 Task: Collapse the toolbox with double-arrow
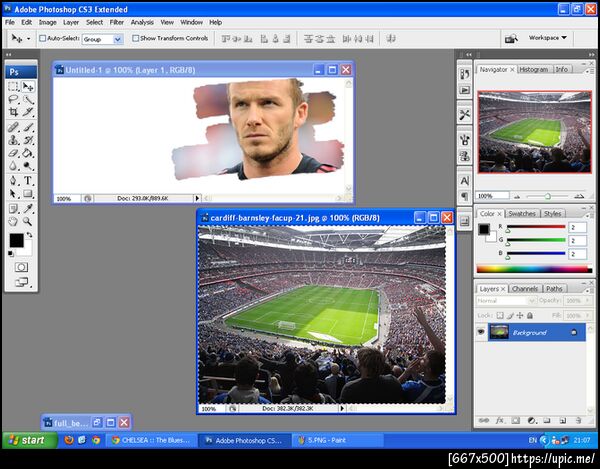coord(8,54)
